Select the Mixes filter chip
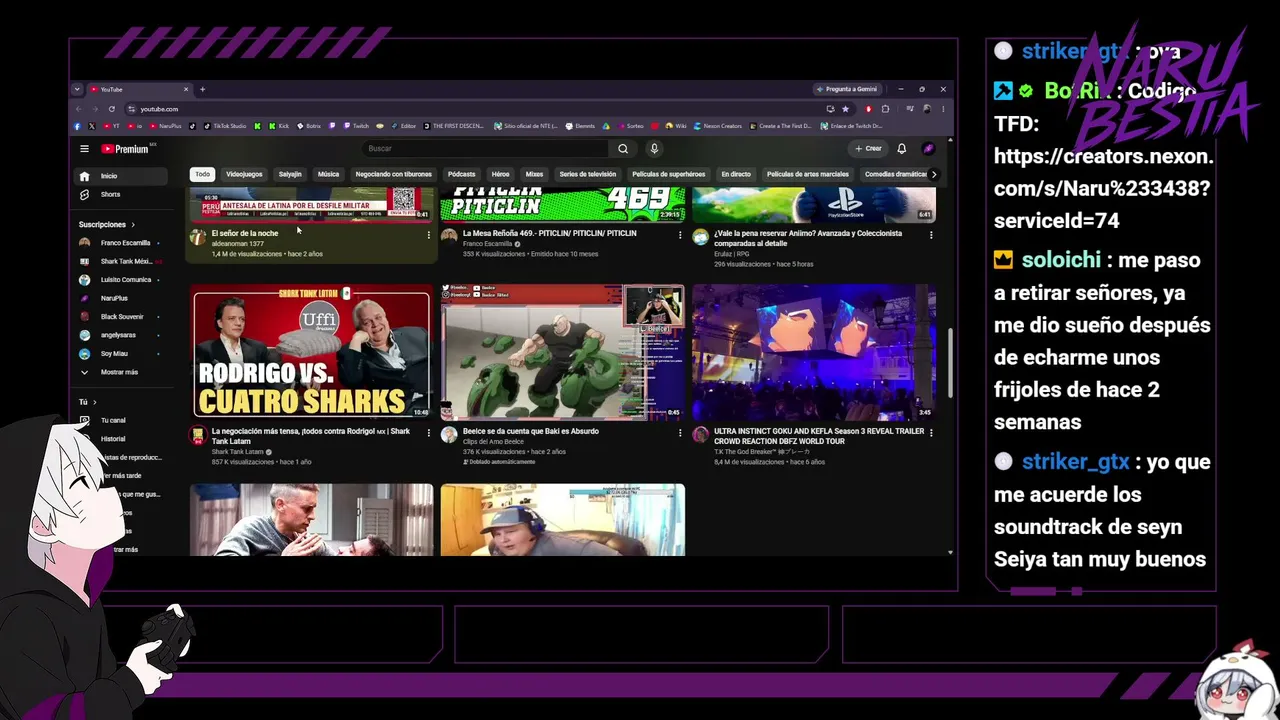 535,174
